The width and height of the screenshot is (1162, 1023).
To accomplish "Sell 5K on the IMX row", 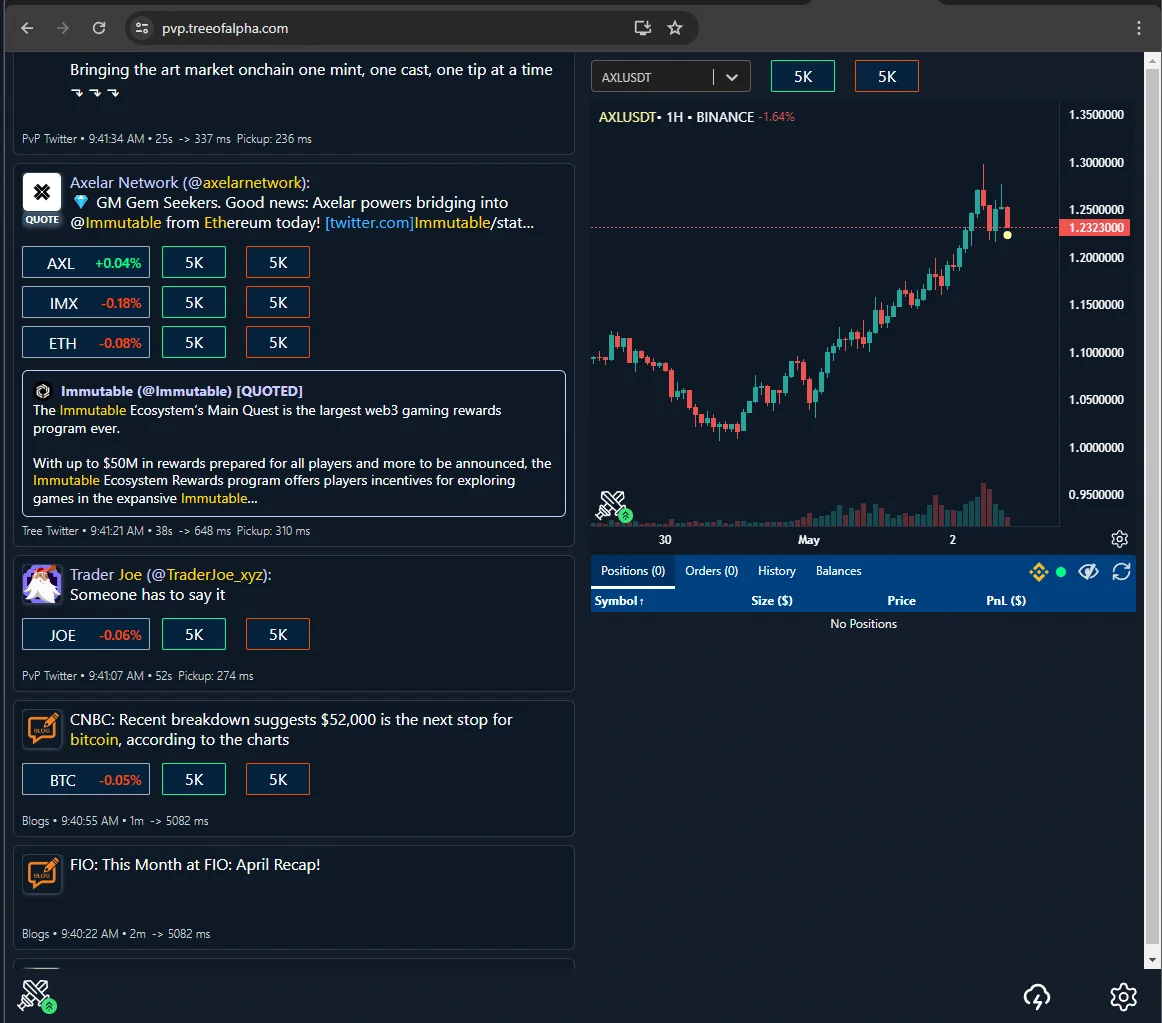I will pyautogui.click(x=278, y=302).
